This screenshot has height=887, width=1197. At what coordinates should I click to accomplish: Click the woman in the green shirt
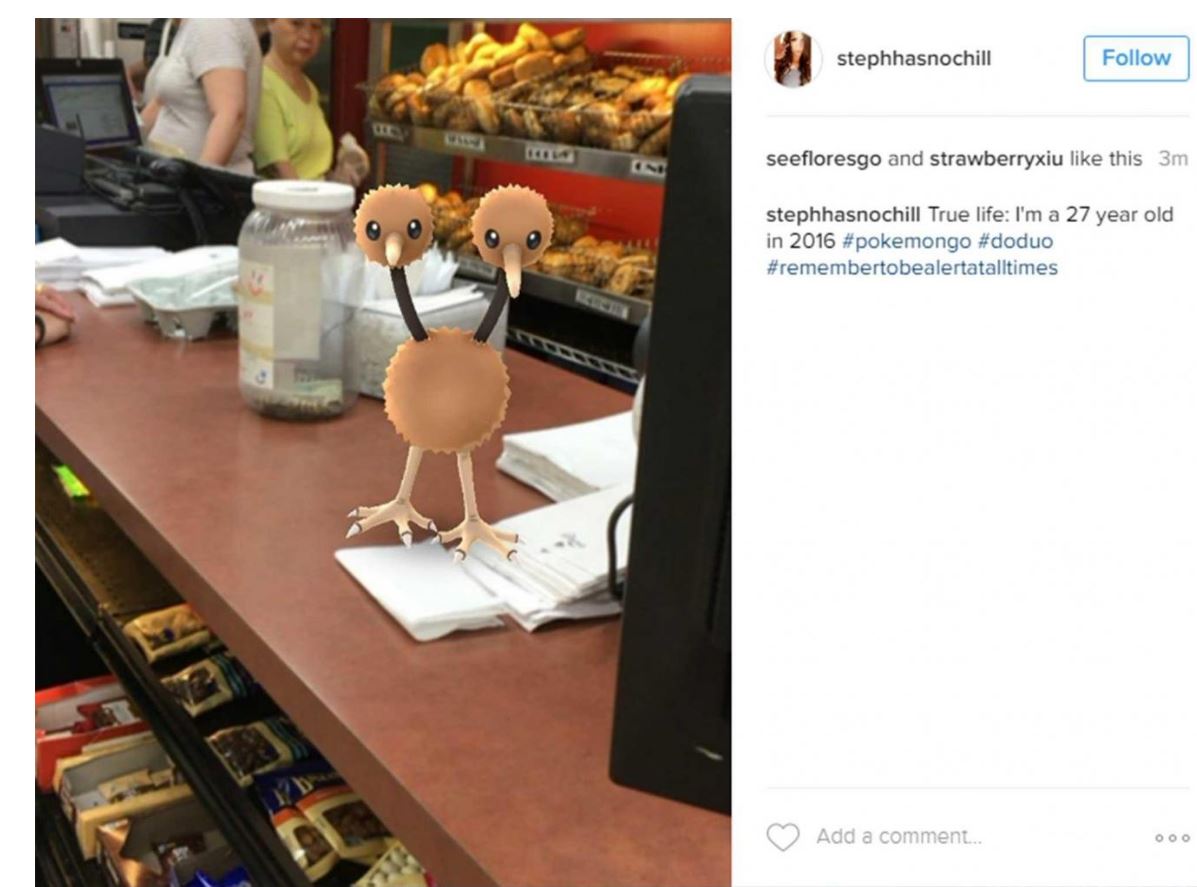coord(290,99)
